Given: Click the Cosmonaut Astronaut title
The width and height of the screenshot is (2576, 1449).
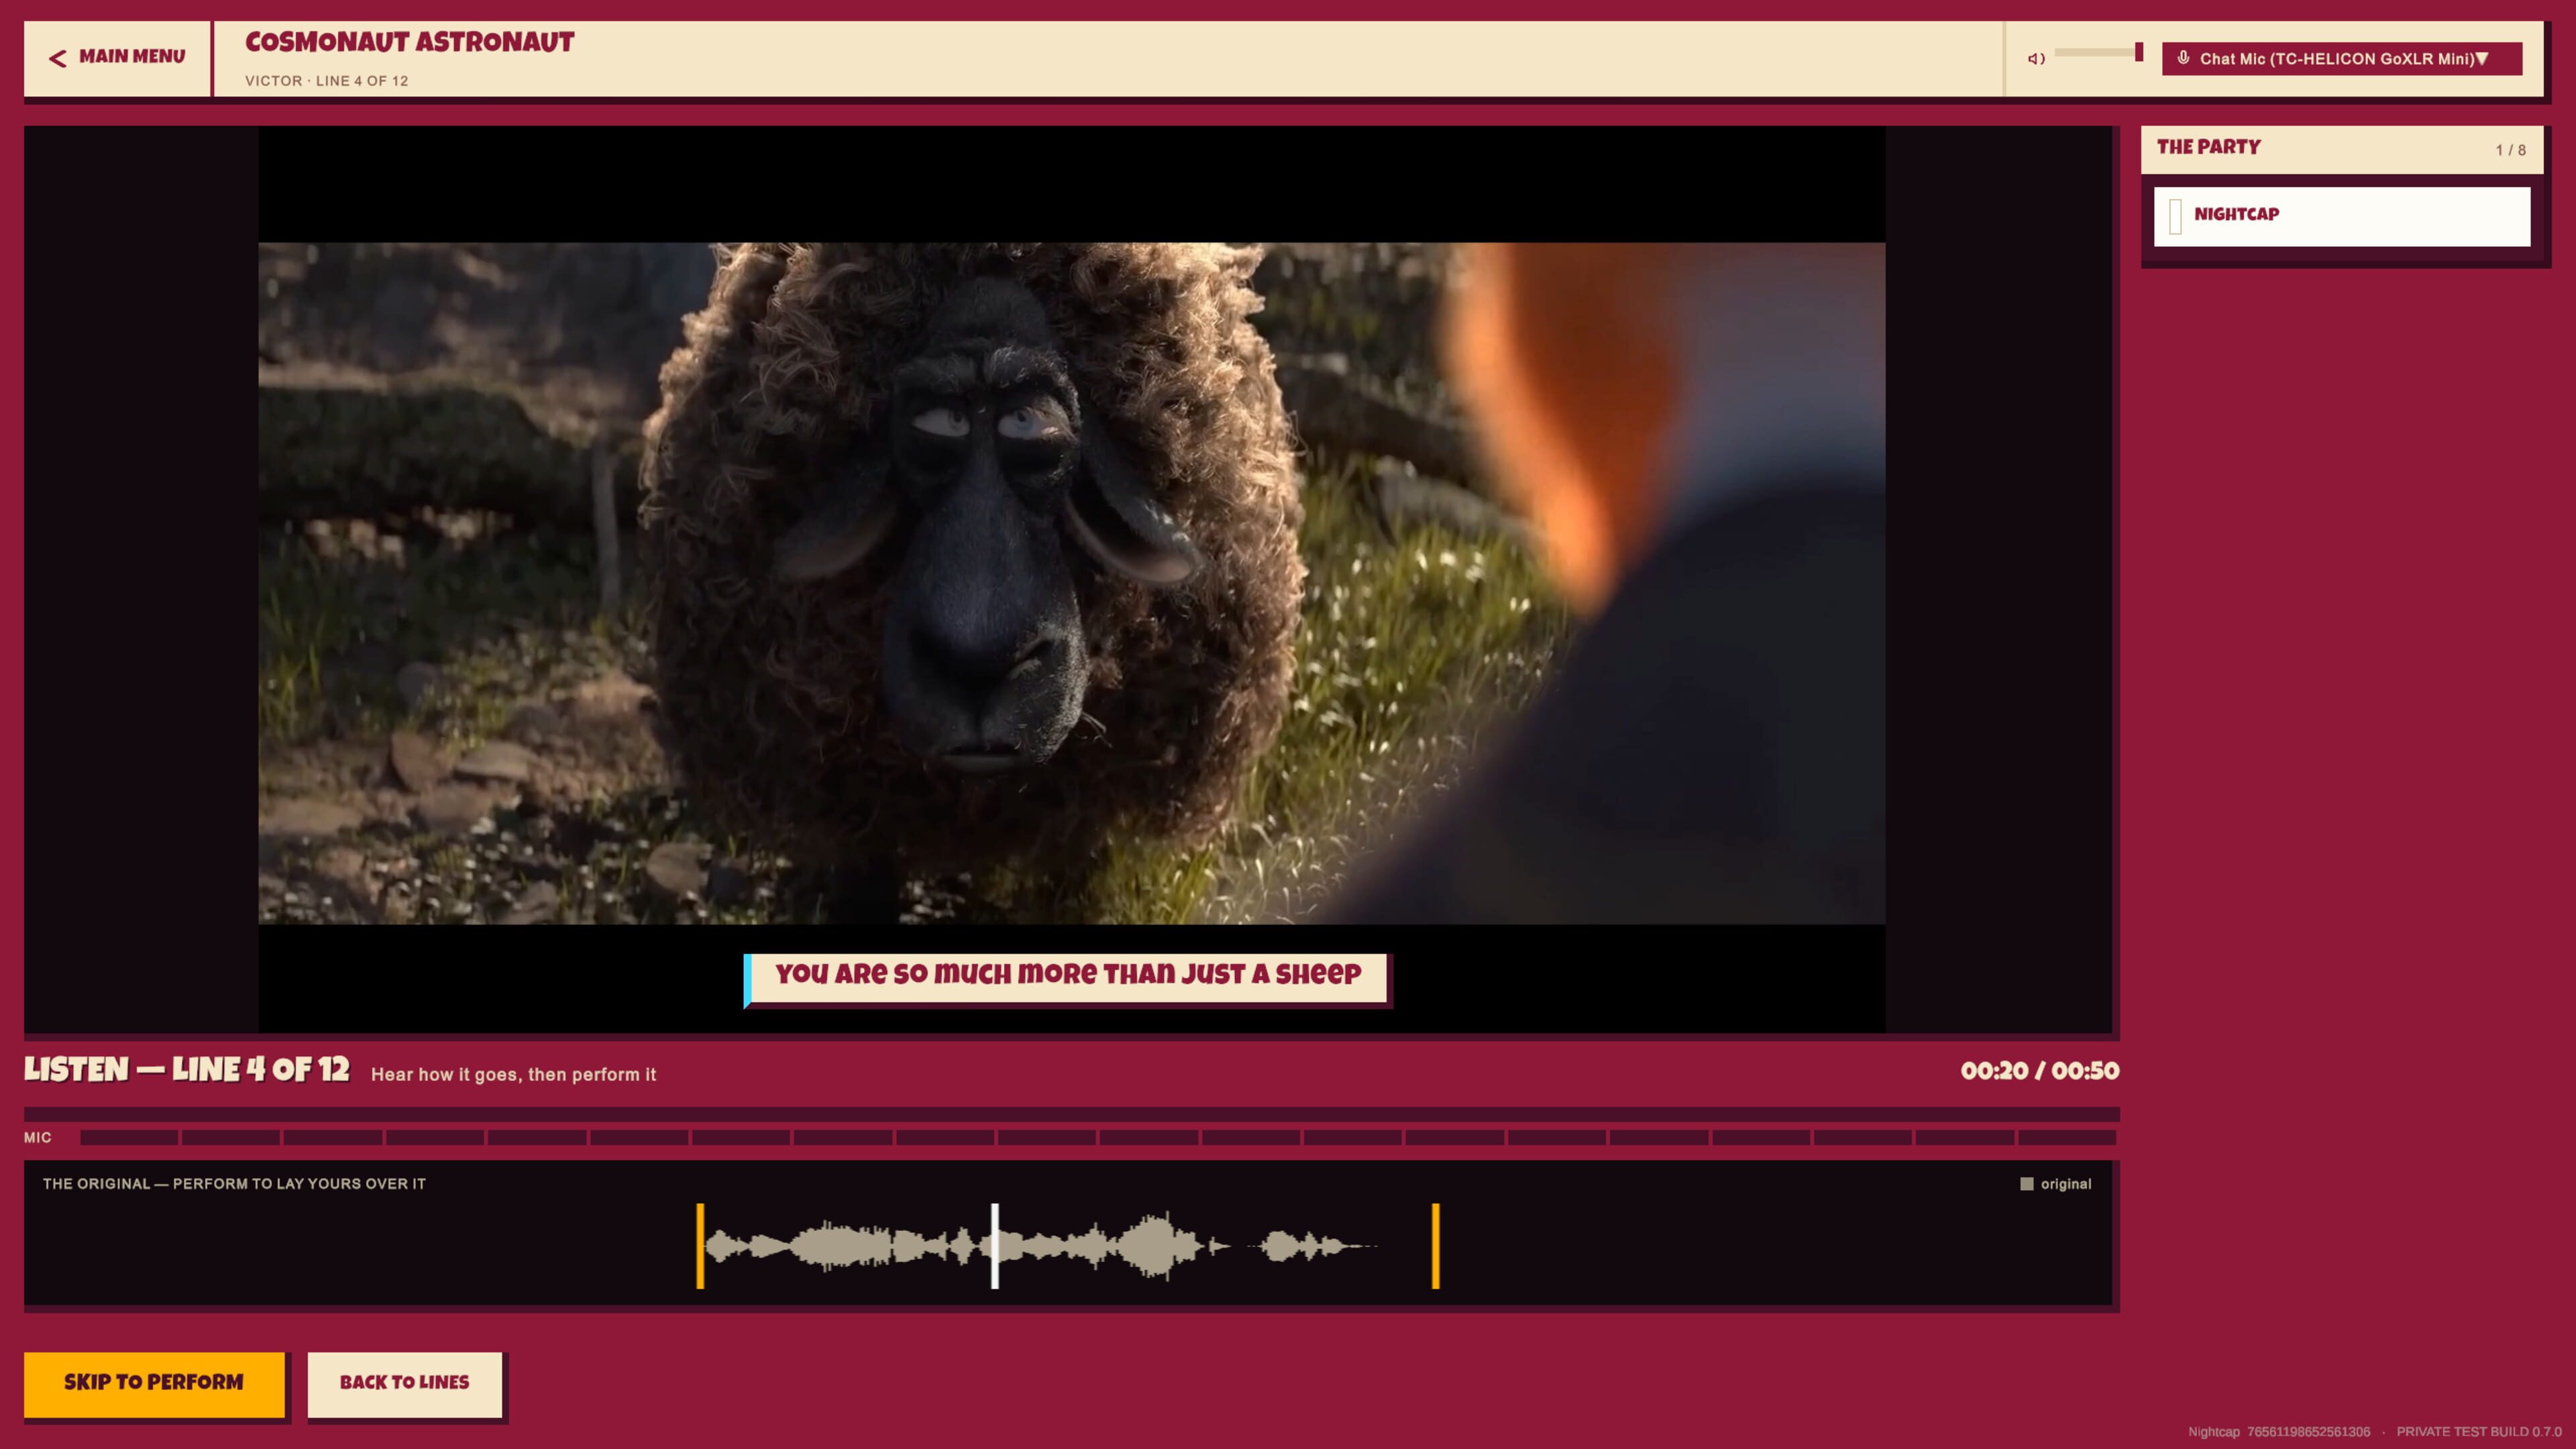Looking at the screenshot, I should point(410,42).
